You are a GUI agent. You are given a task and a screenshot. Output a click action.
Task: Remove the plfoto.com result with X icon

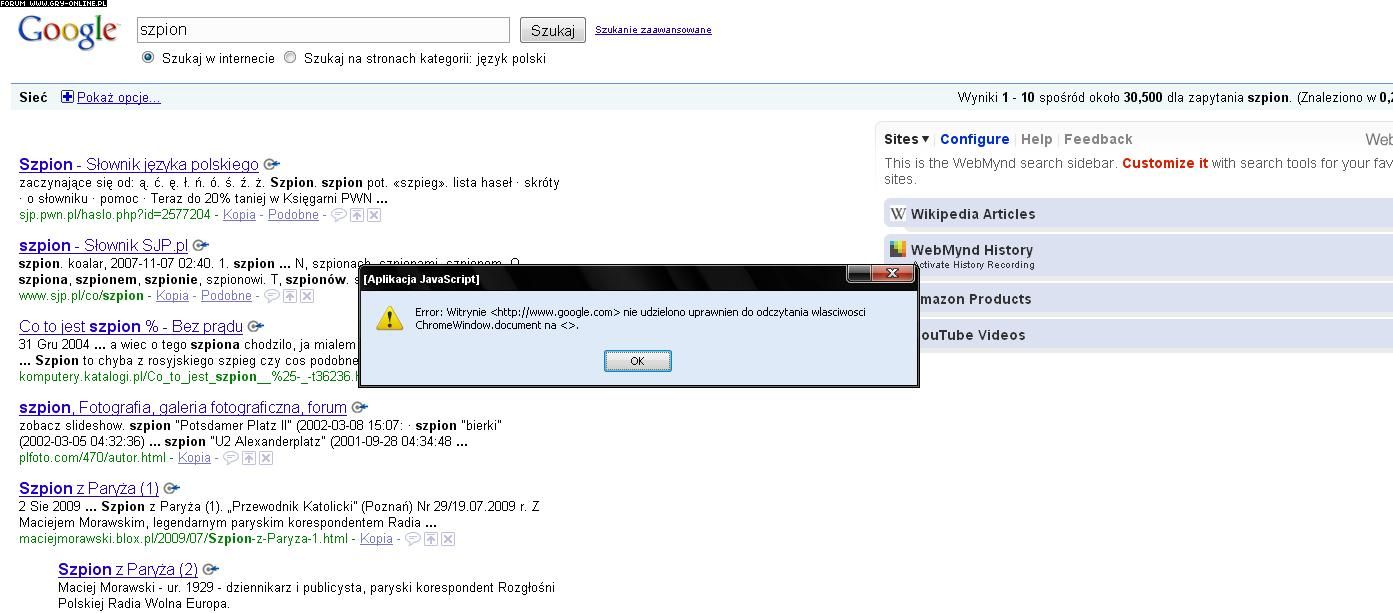266,458
